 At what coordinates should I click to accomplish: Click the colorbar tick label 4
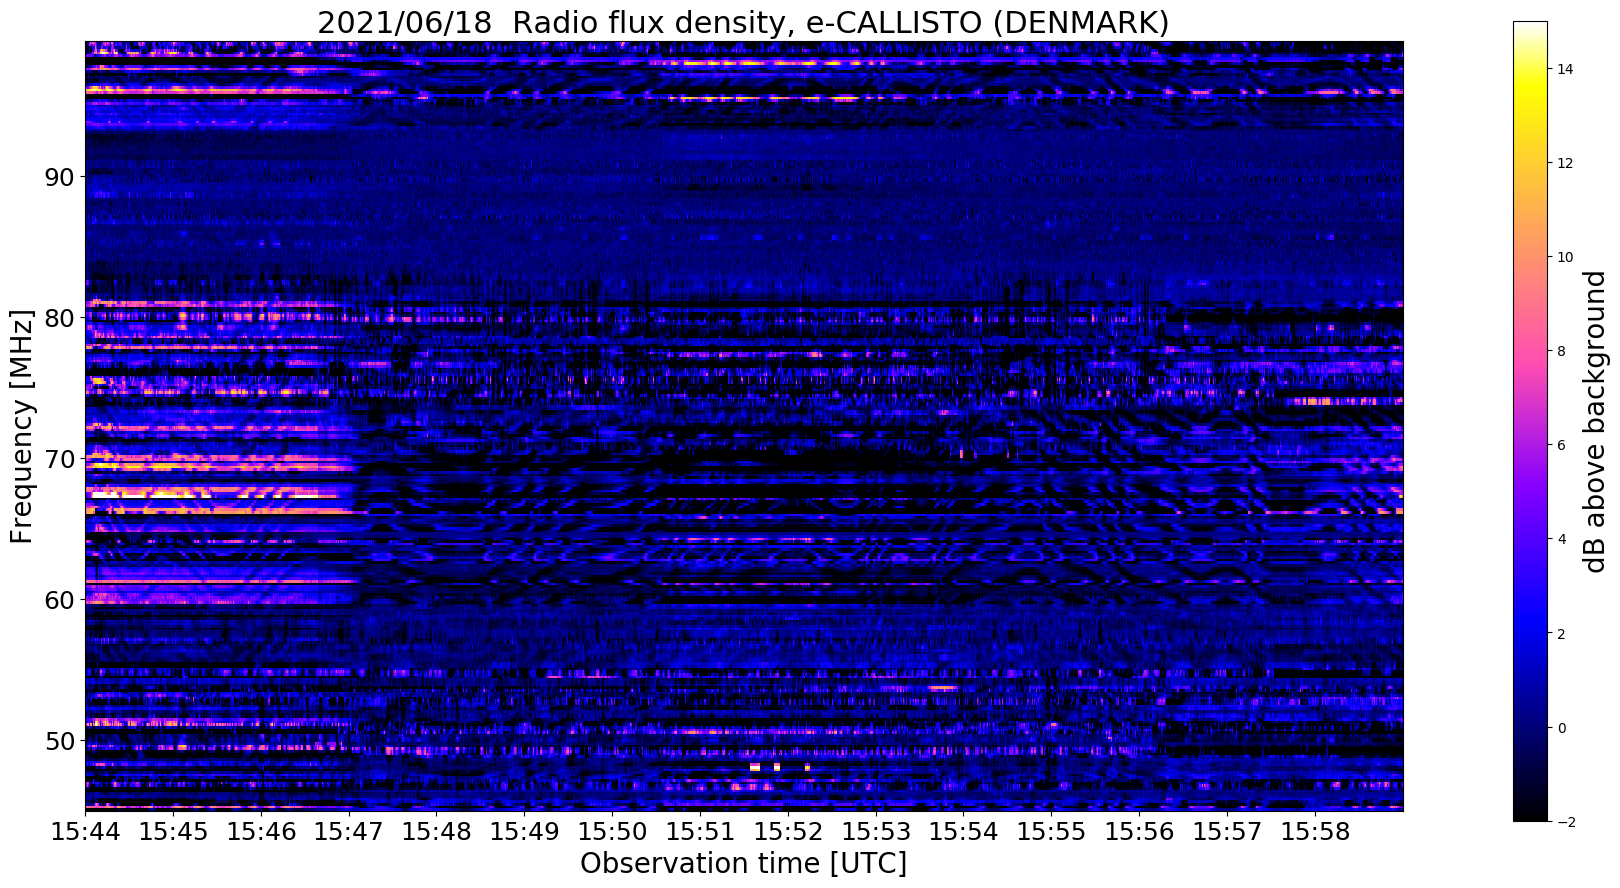pyautogui.click(x=1560, y=539)
